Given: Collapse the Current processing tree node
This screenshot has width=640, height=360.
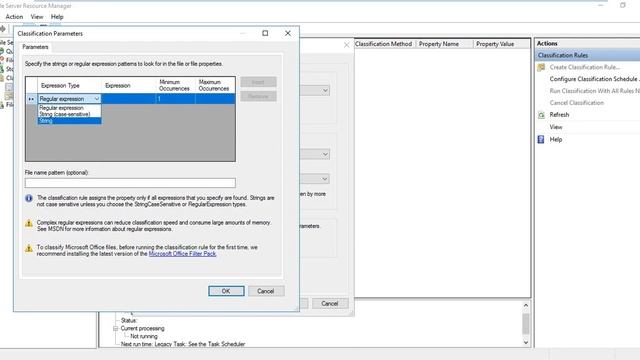Looking at the screenshot, I should click(x=116, y=328).
